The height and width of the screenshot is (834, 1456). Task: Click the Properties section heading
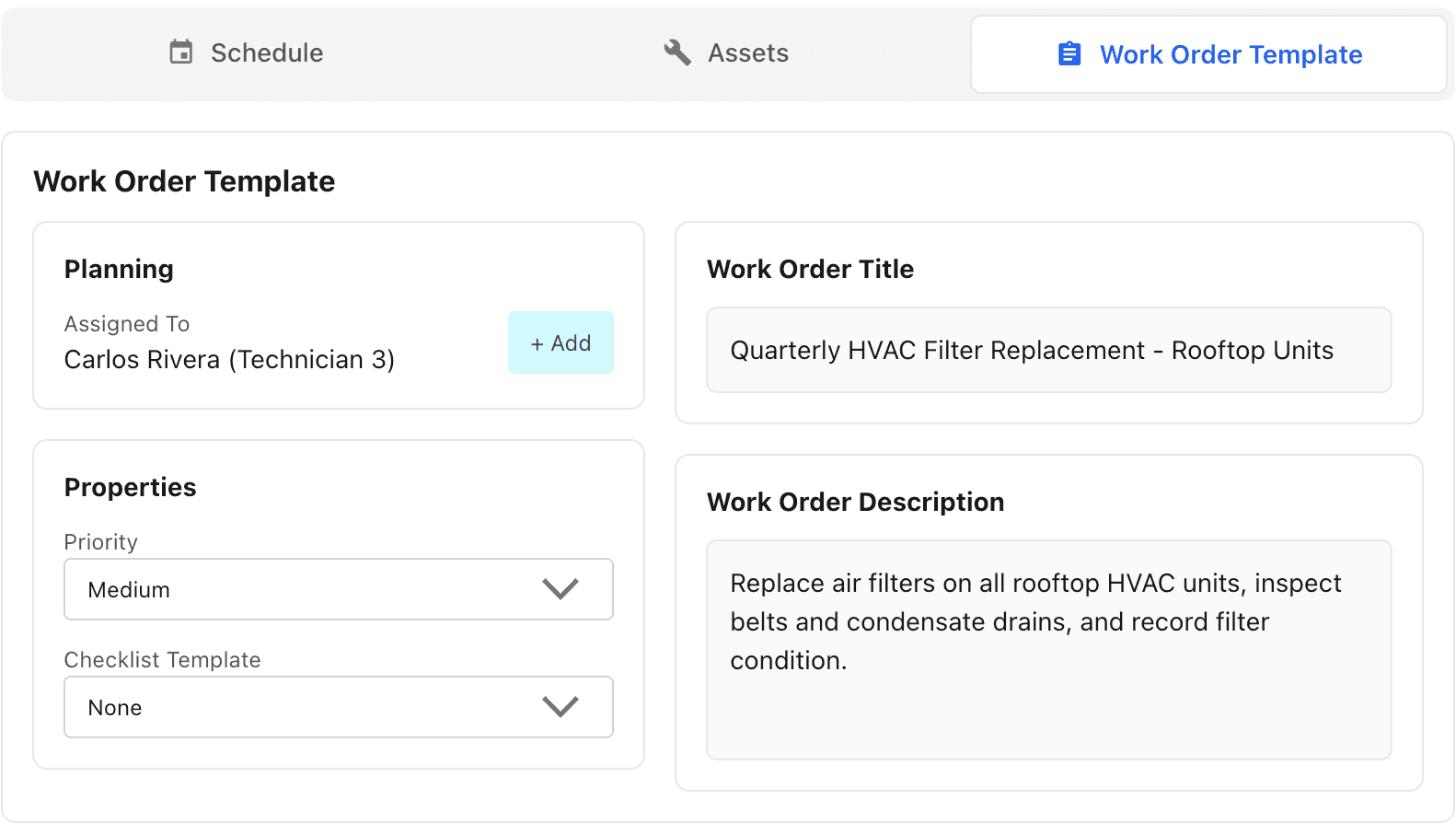(130, 487)
